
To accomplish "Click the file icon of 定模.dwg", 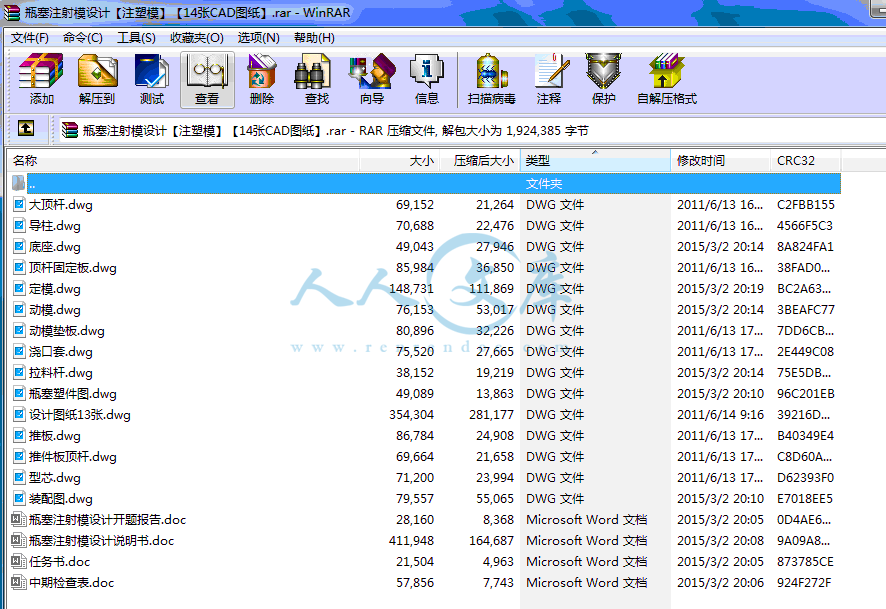I will (19, 289).
